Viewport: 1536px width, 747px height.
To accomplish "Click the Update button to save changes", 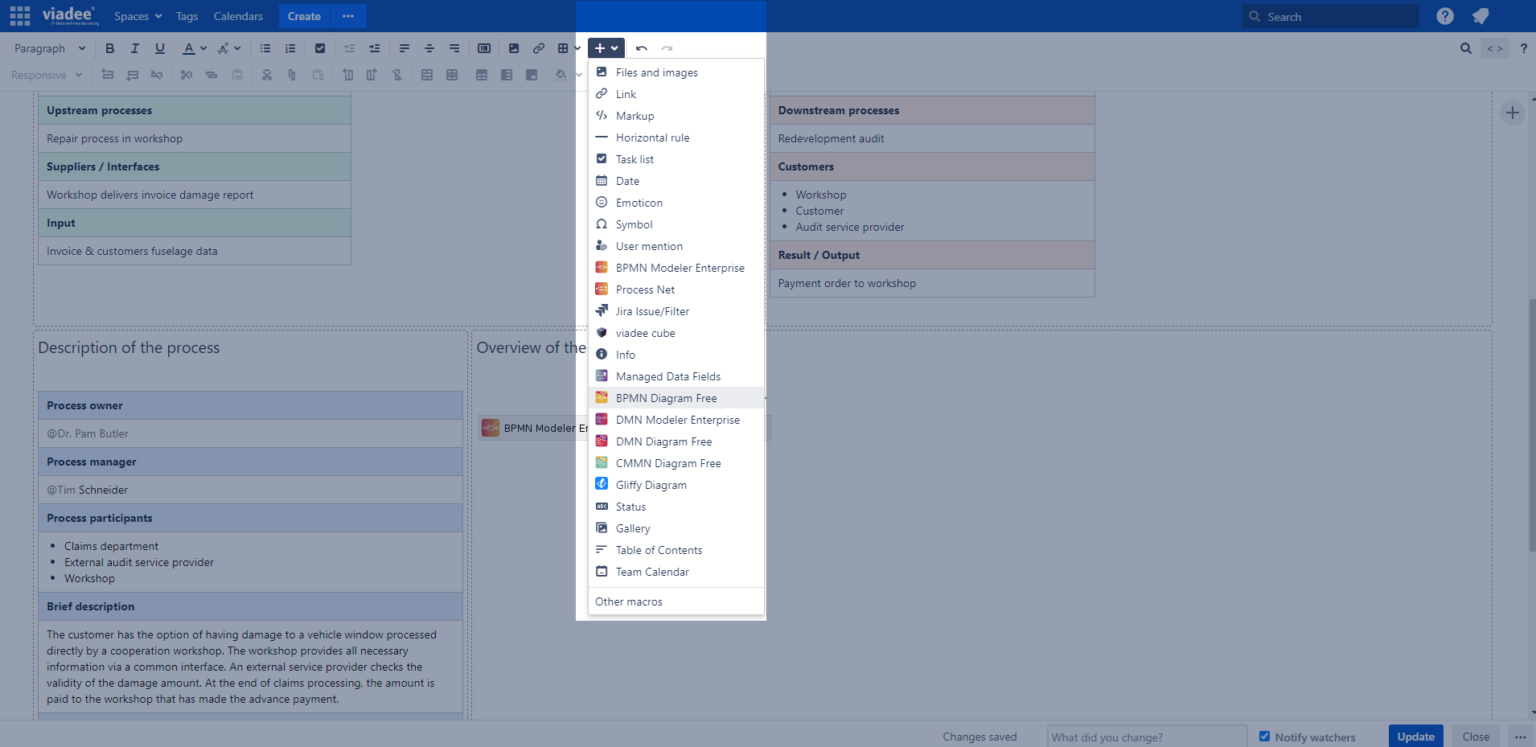I will 1415,735.
